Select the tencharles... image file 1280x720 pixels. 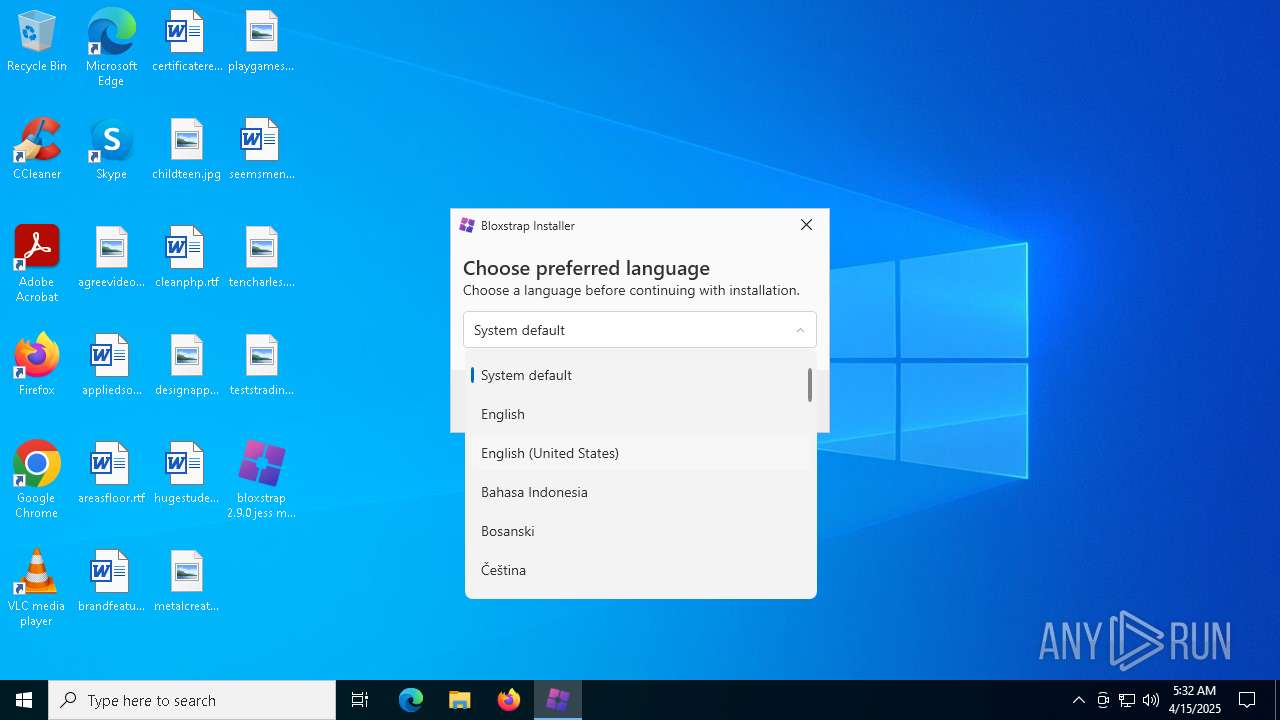point(261,258)
